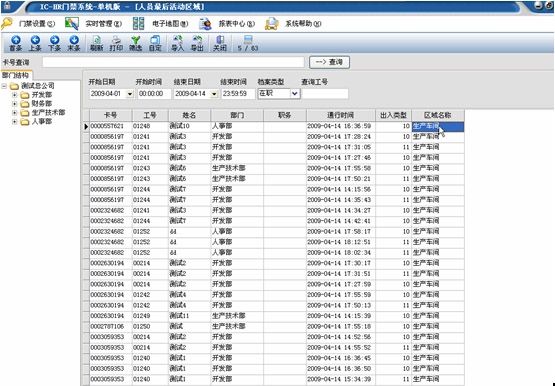The image size is (555, 386).
Task: Sort by the 职务 column header
Action: 285,115
